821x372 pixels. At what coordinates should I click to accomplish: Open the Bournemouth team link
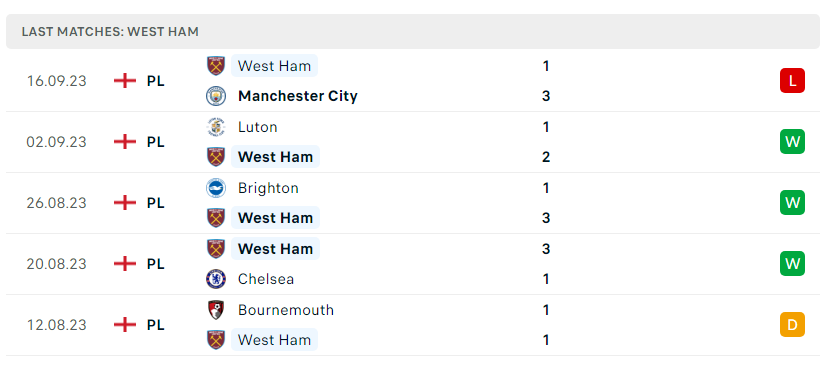pyautogui.click(x=286, y=310)
